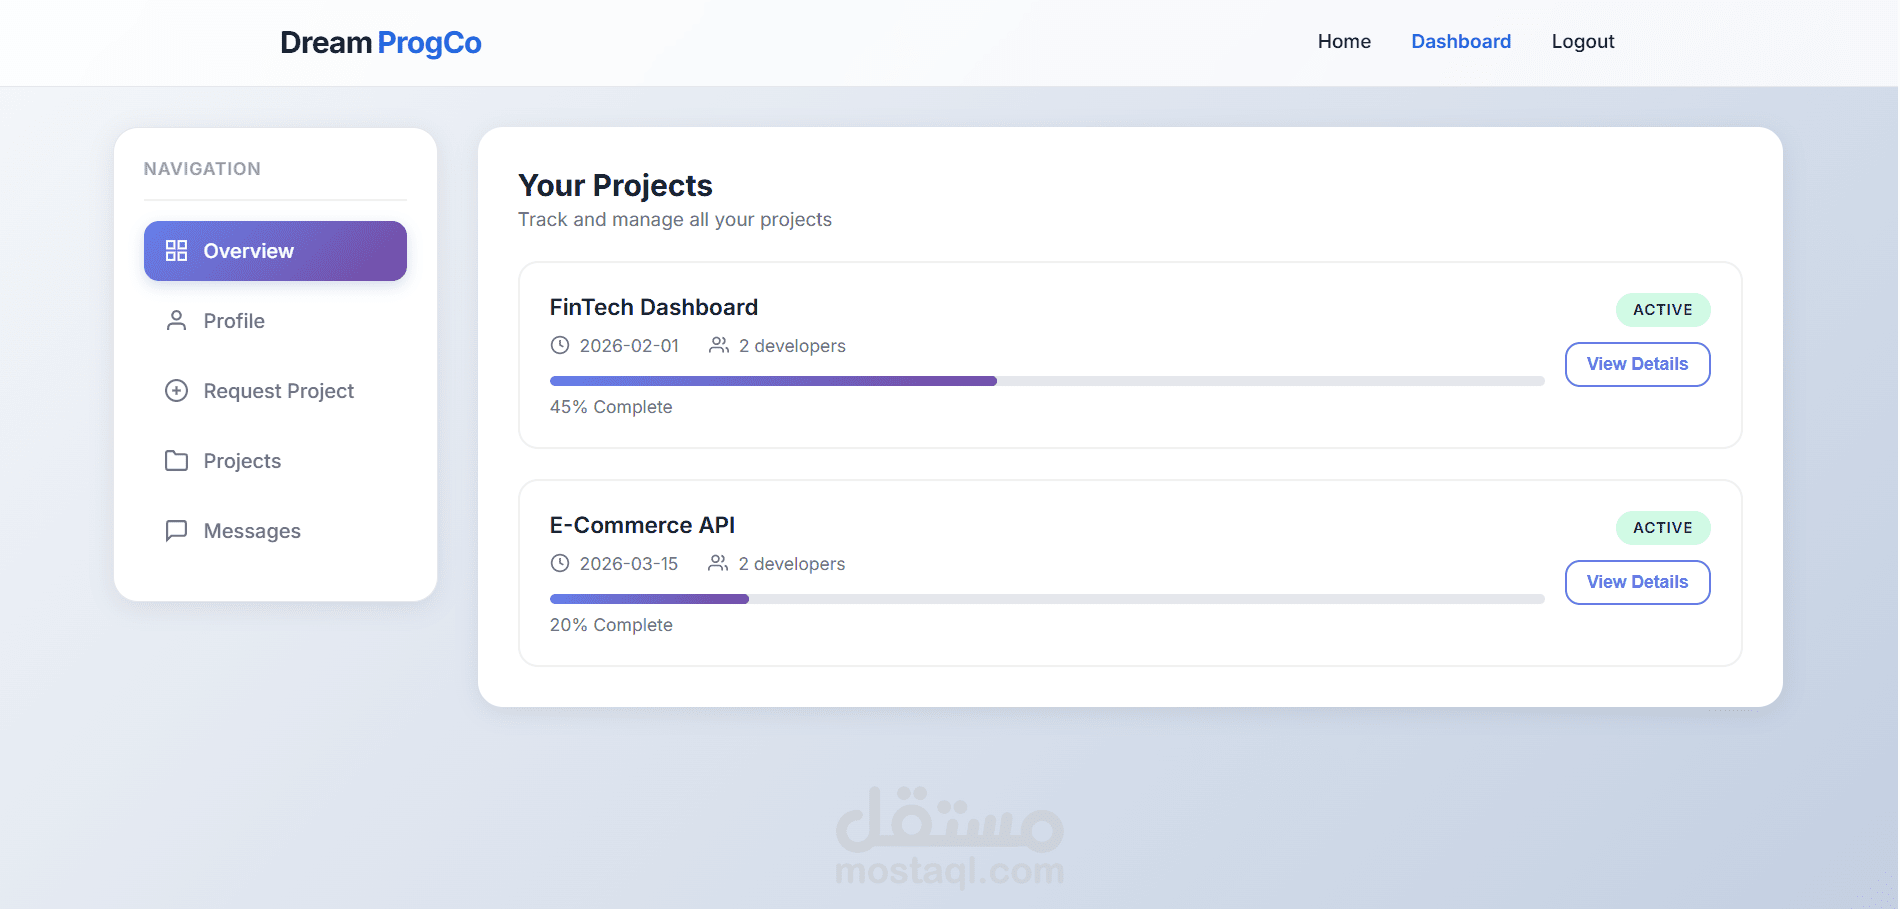The height and width of the screenshot is (909, 1900).
Task: Click the ACTIVE badge on E-Commerce API
Action: click(x=1662, y=528)
